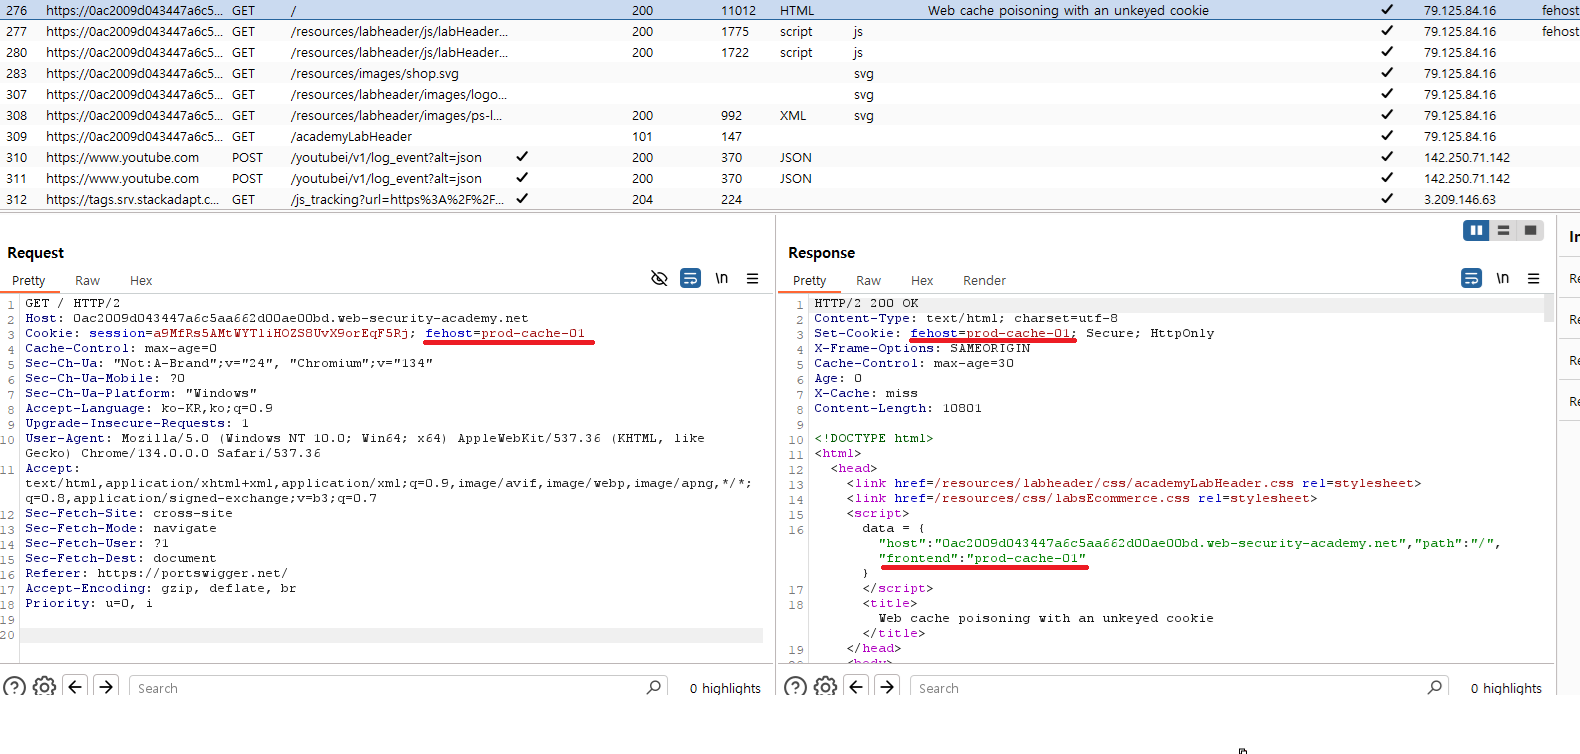1580x754 pixels.
Task: Open the Response Render tab
Action: [985, 281]
